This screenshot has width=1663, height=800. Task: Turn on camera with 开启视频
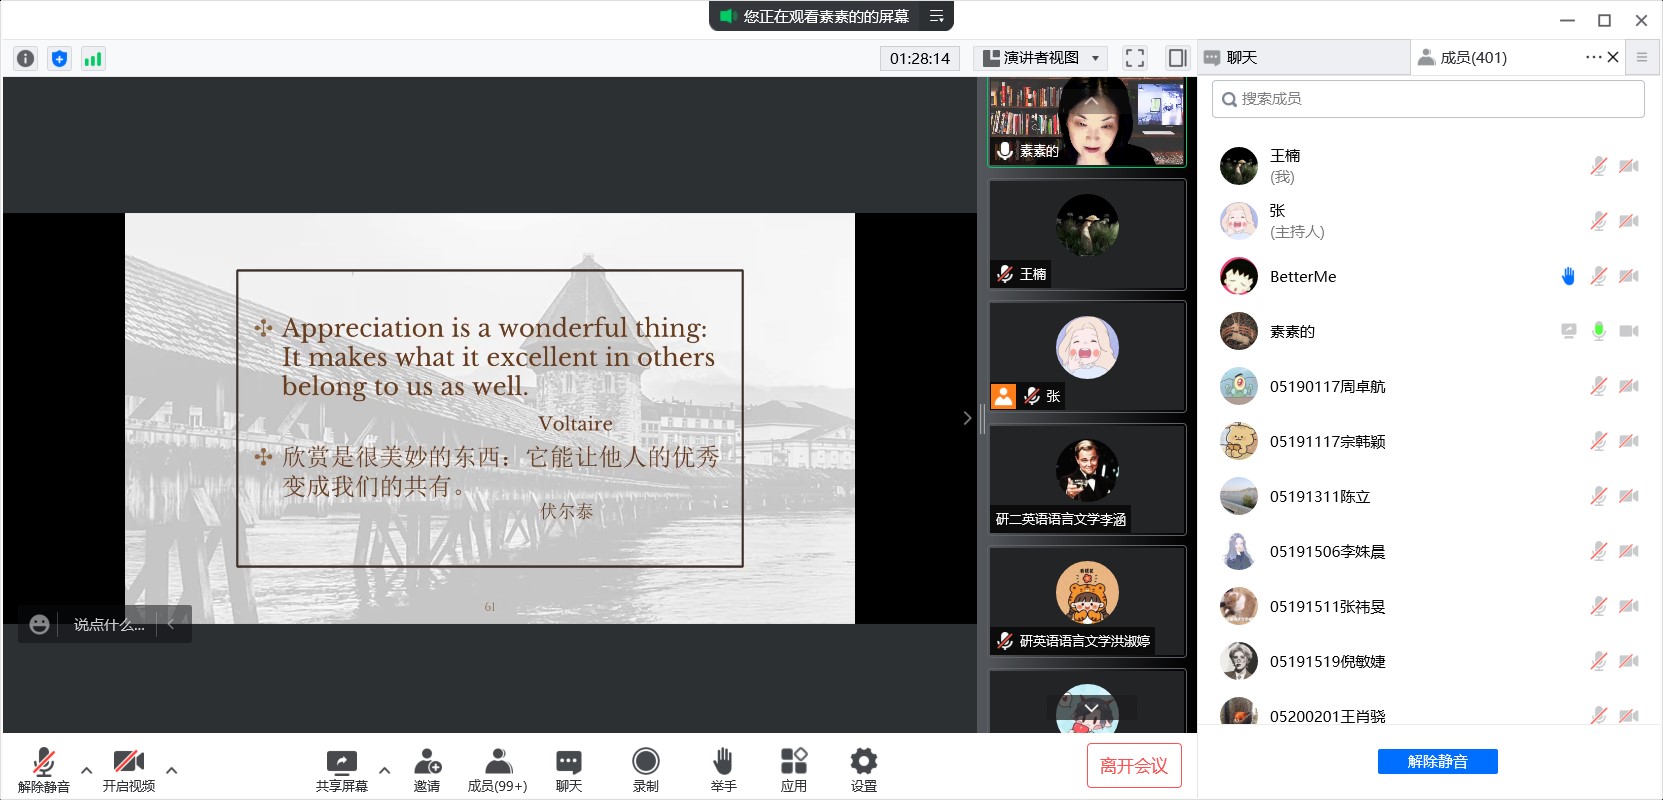point(129,769)
